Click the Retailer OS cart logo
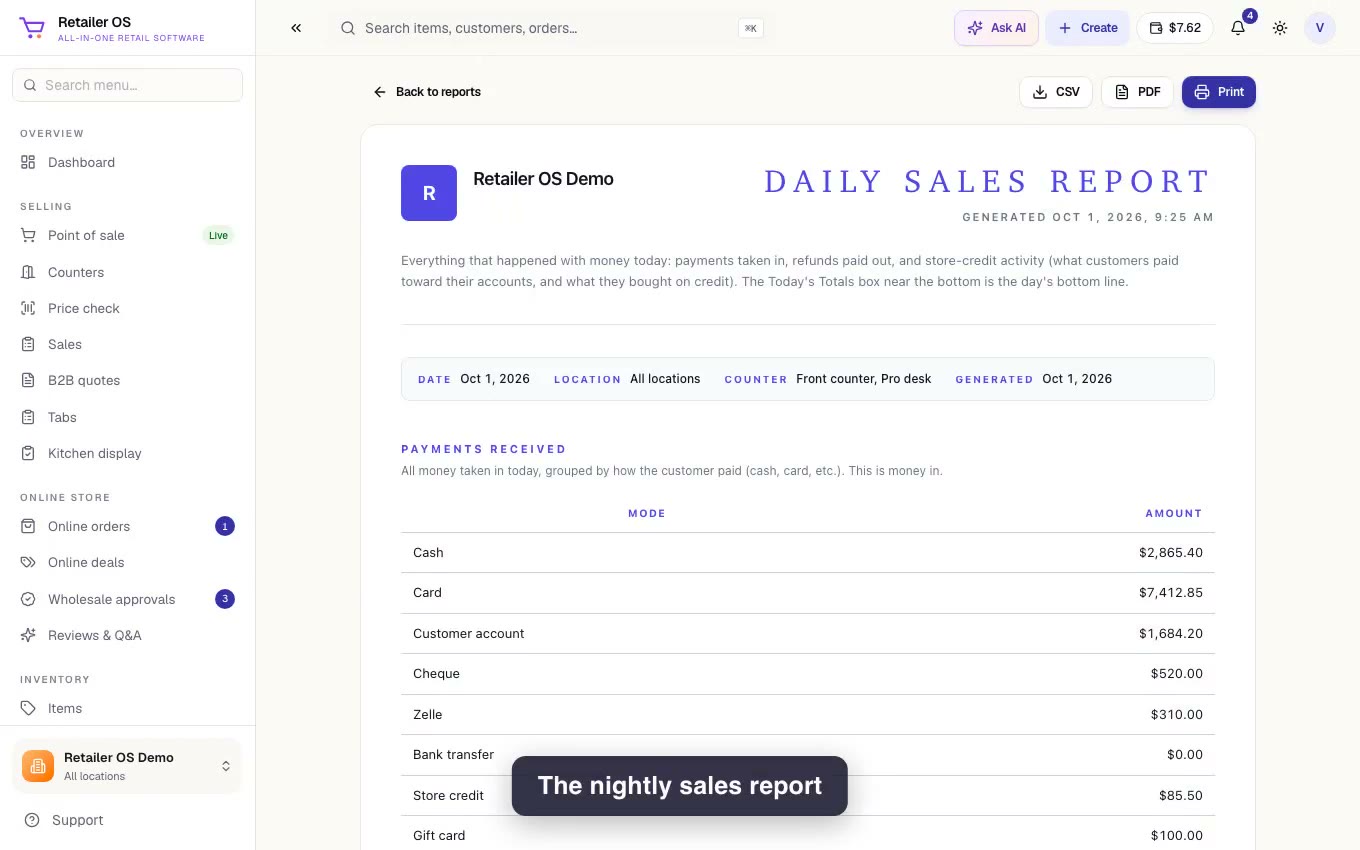The height and width of the screenshot is (850, 1360). pyautogui.click(x=32, y=29)
